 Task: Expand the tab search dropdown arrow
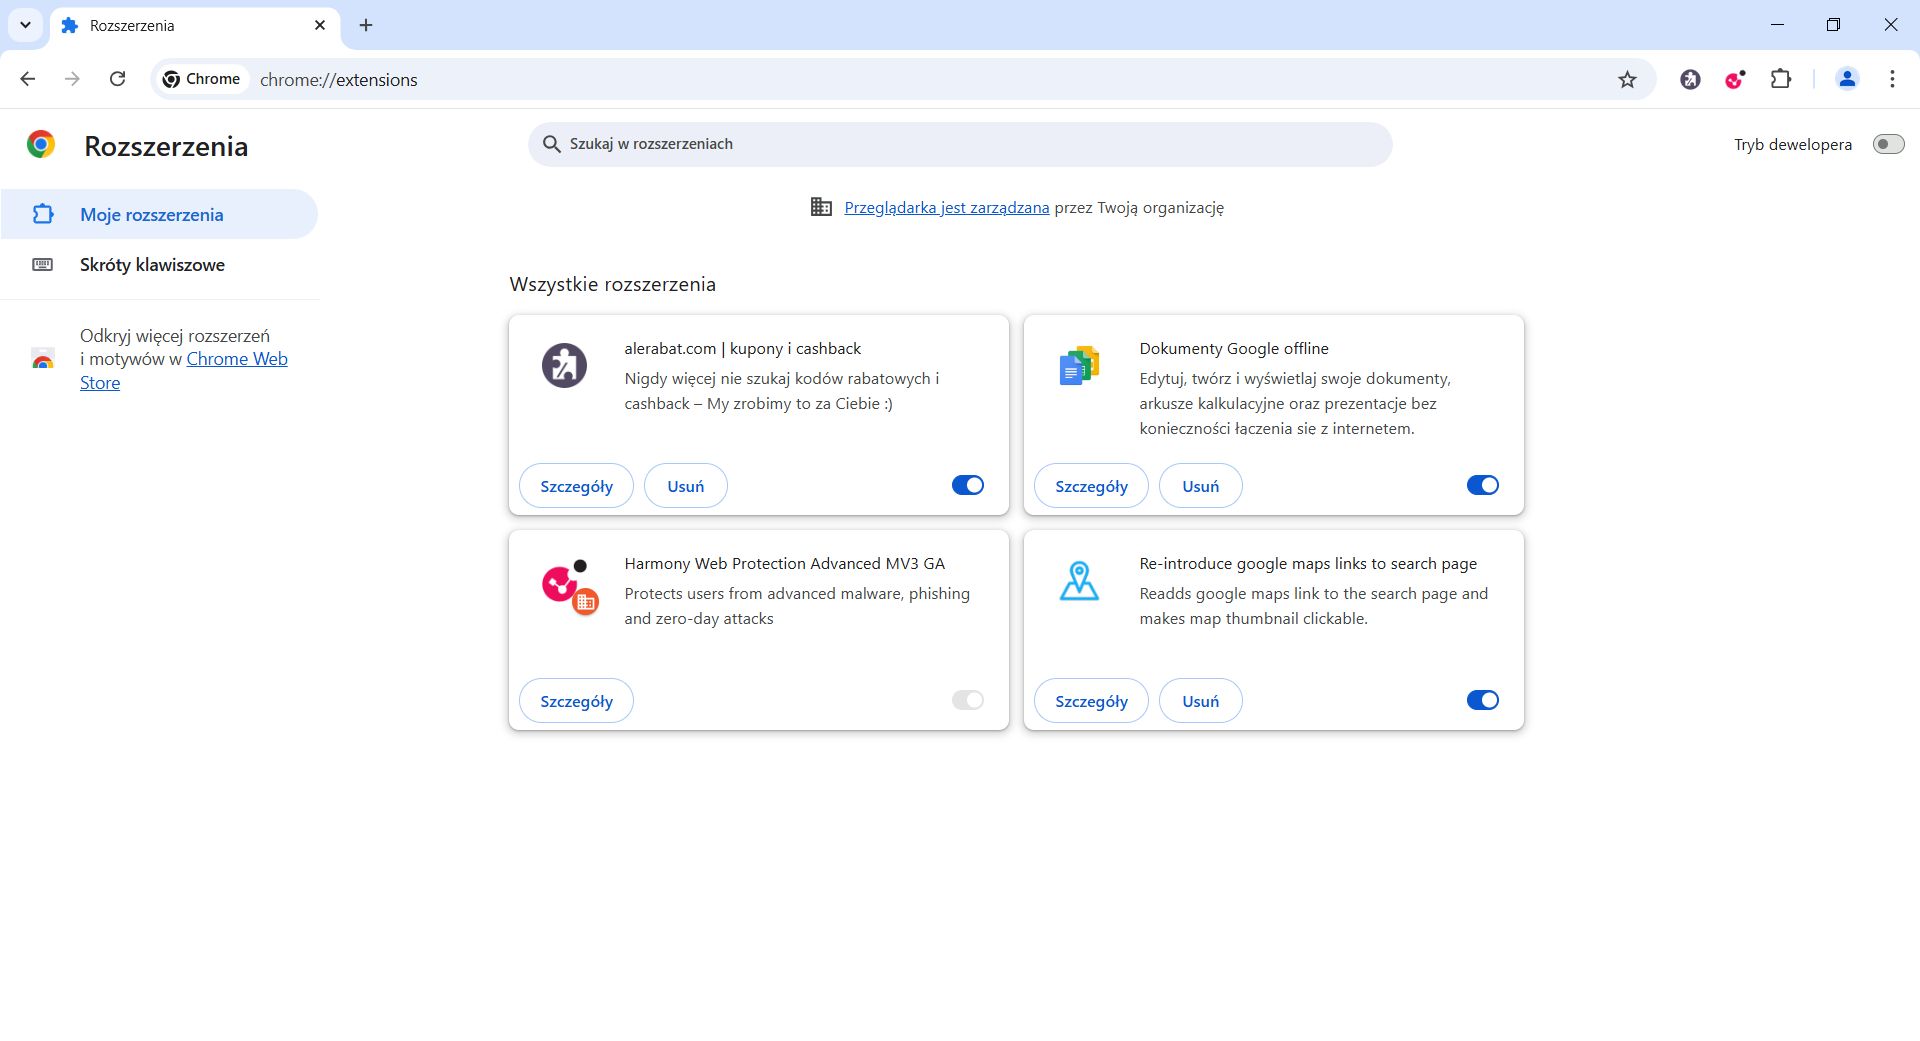[25, 25]
